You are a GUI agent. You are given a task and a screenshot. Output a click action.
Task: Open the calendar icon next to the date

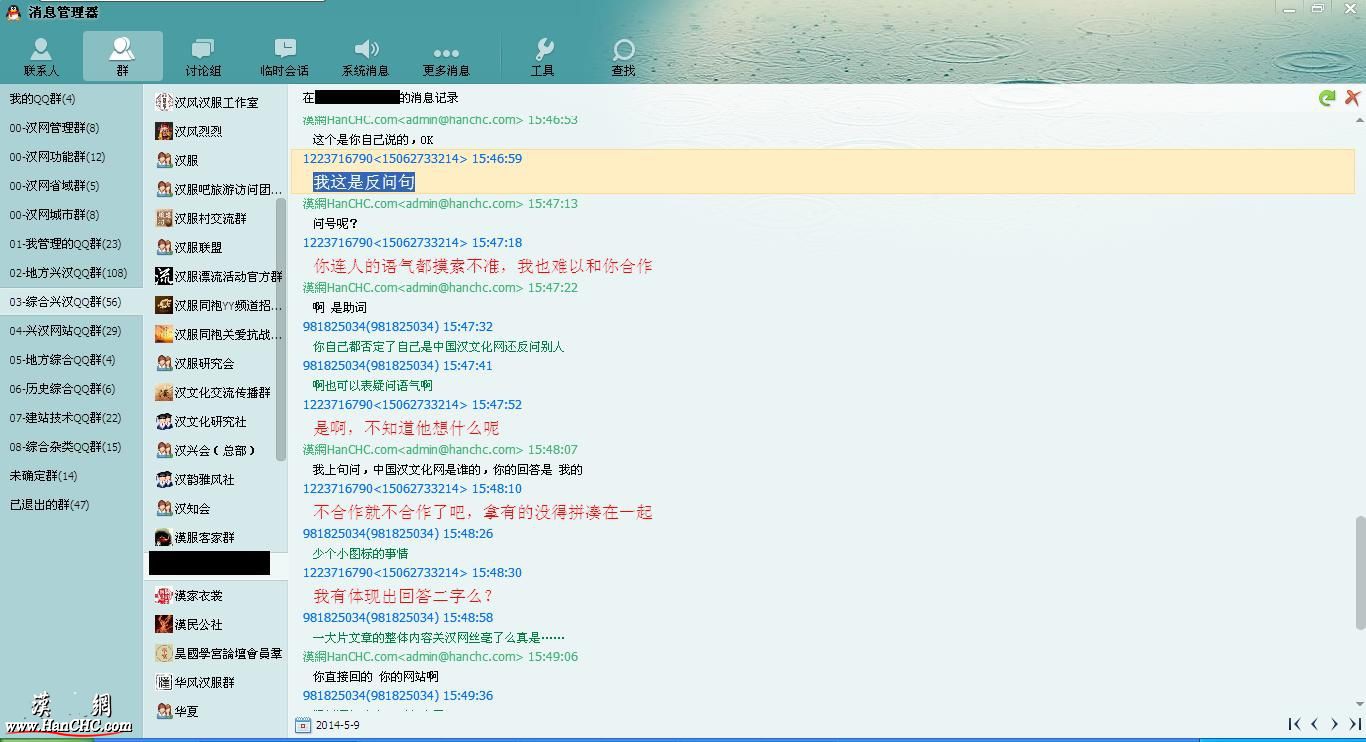click(x=302, y=723)
